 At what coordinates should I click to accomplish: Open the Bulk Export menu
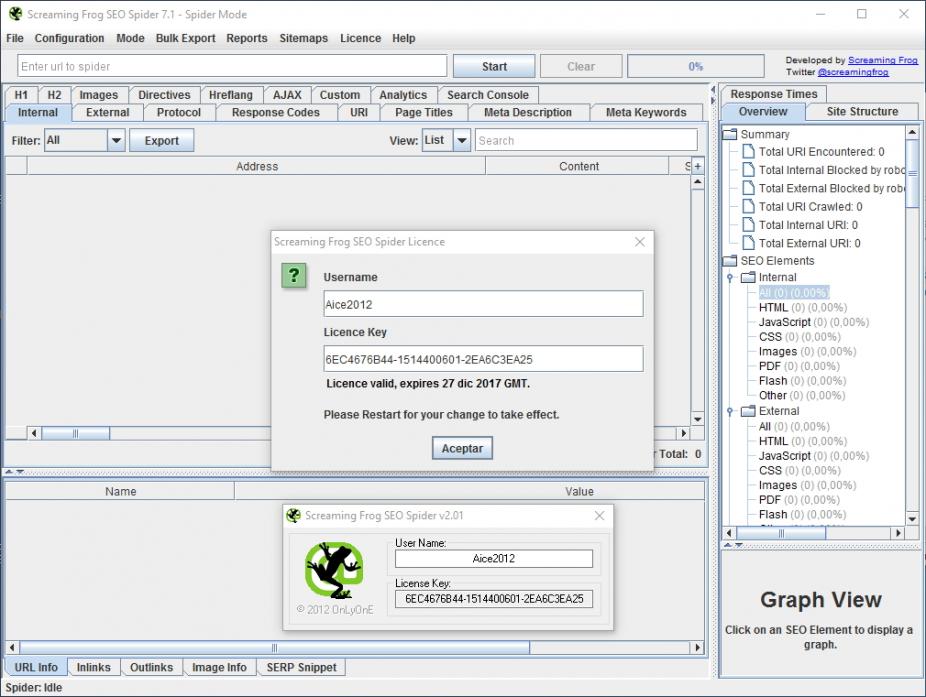185,38
